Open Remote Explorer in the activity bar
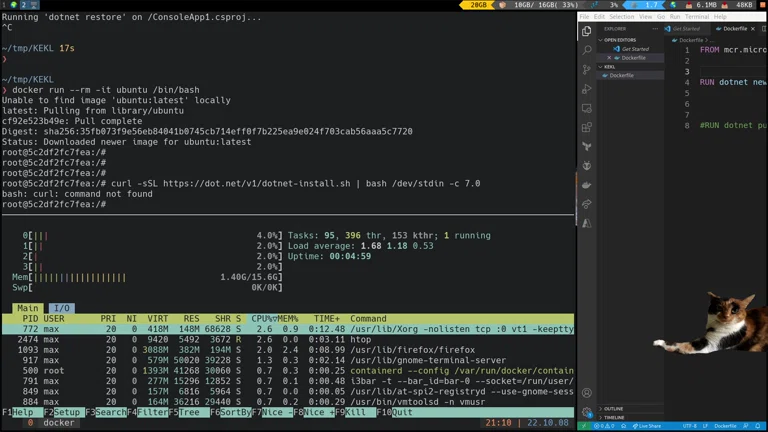The height and width of the screenshot is (432, 768). pyautogui.click(x=586, y=108)
